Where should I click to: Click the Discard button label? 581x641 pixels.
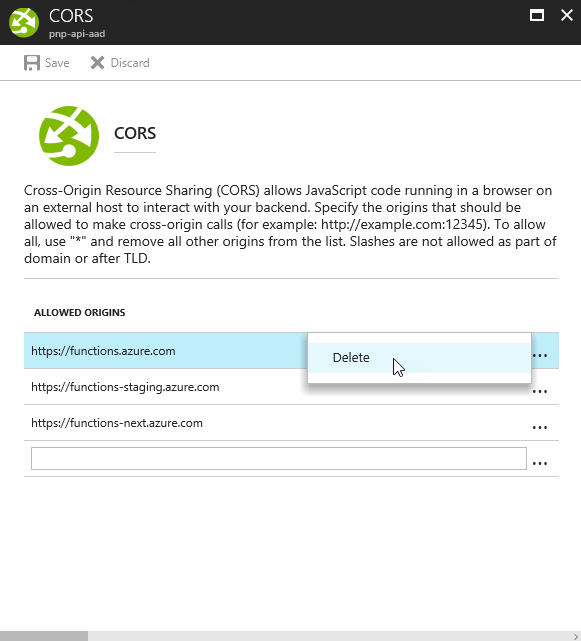130,63
